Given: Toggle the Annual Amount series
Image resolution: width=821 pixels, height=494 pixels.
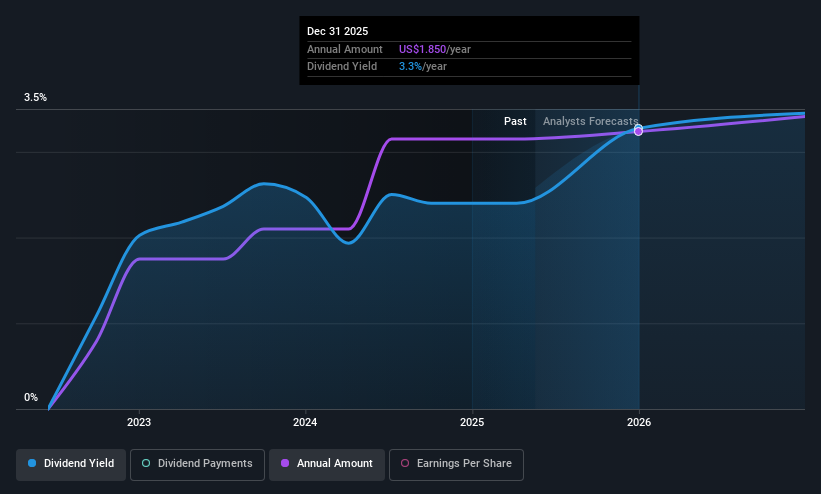Looking at the screenshot, I should 327,464.
